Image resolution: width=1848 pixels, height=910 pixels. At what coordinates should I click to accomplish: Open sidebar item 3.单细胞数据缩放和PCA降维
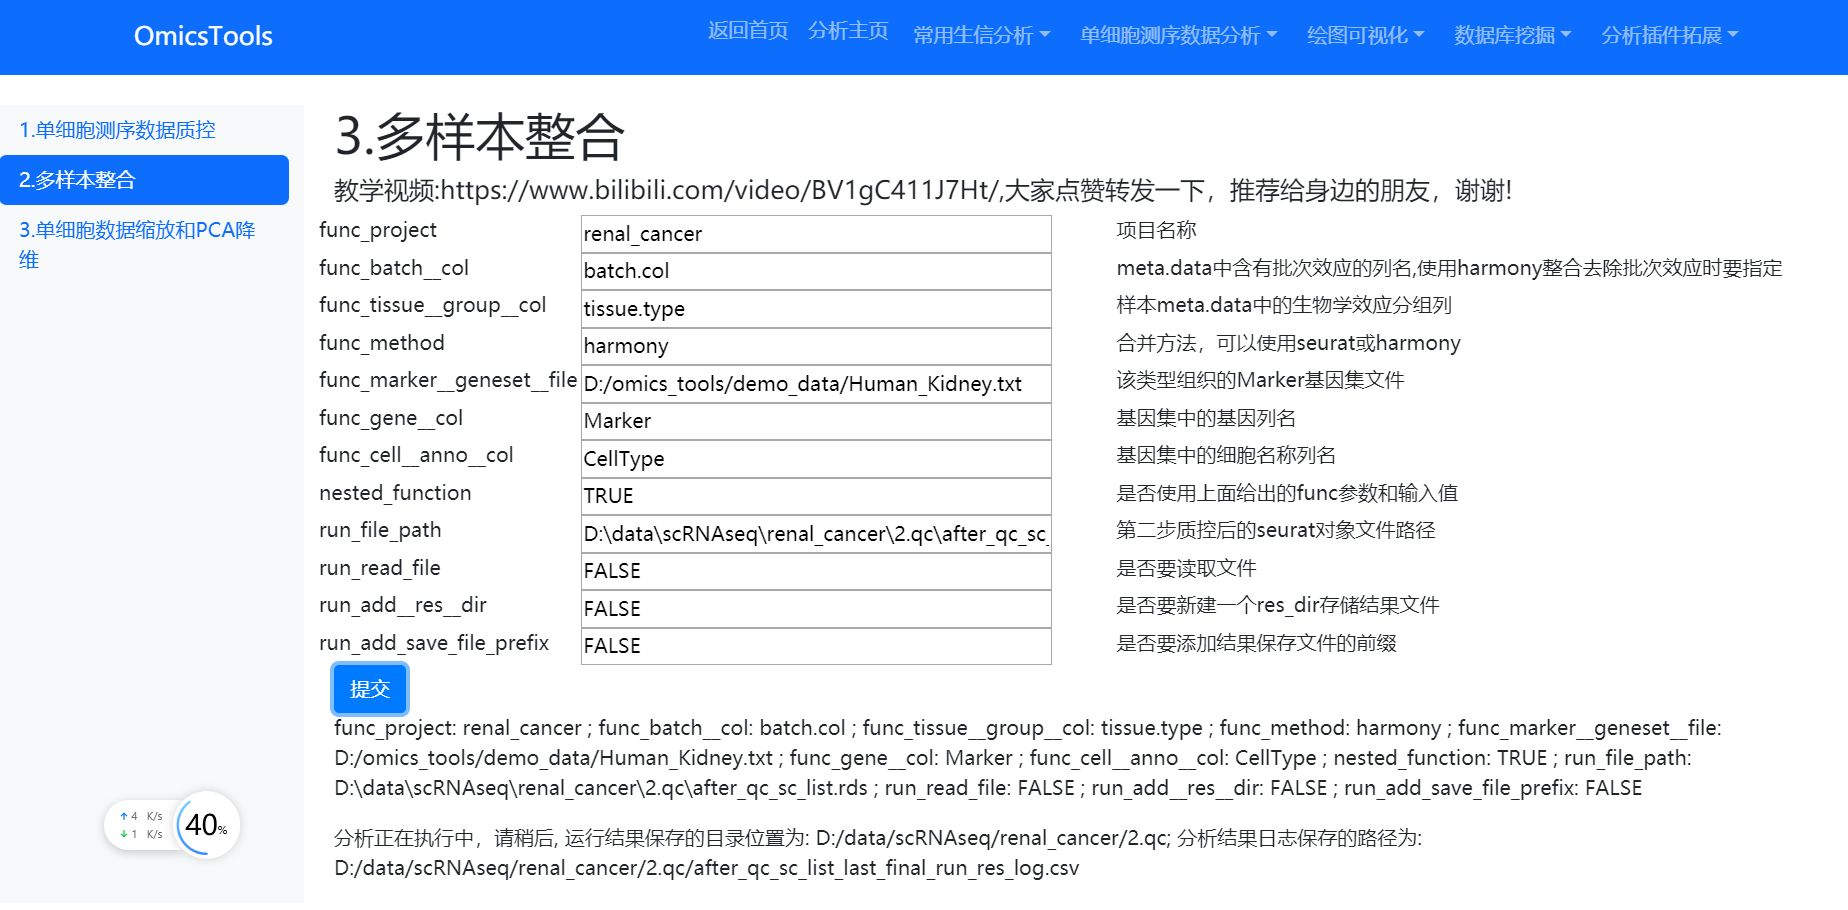[x=144, y=245]
